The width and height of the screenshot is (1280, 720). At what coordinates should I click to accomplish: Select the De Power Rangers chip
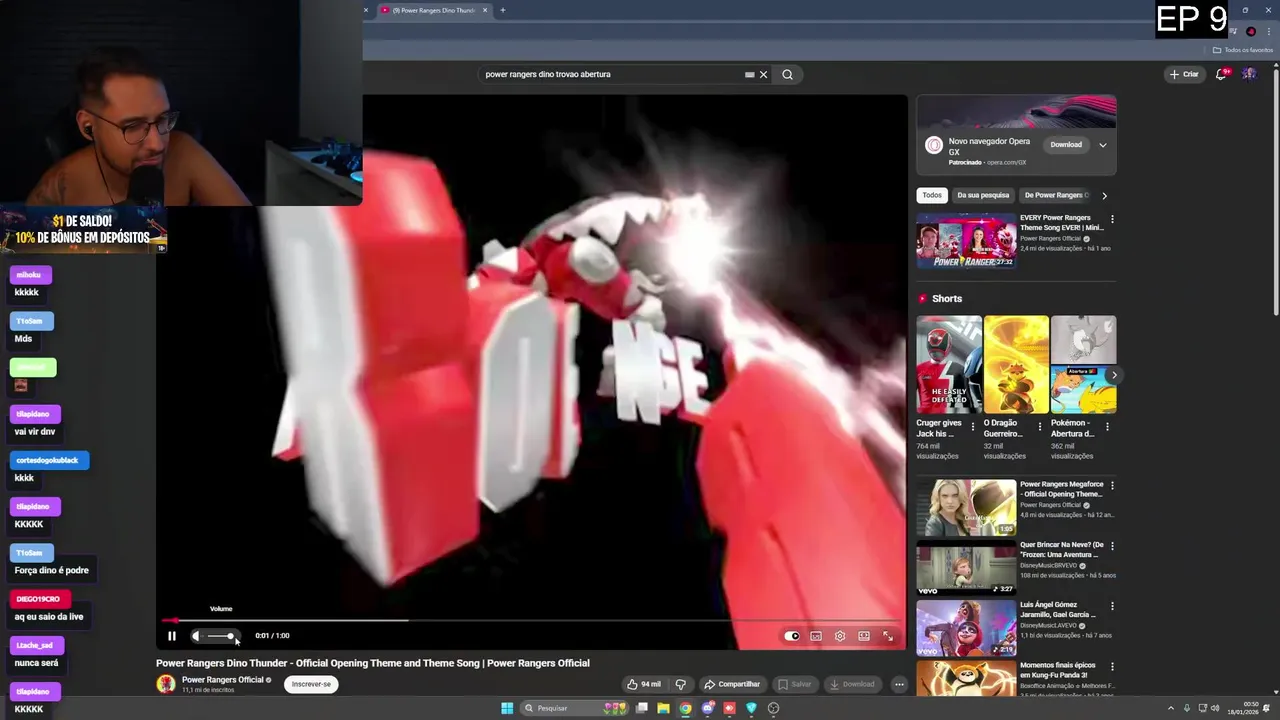[1056, 195]
